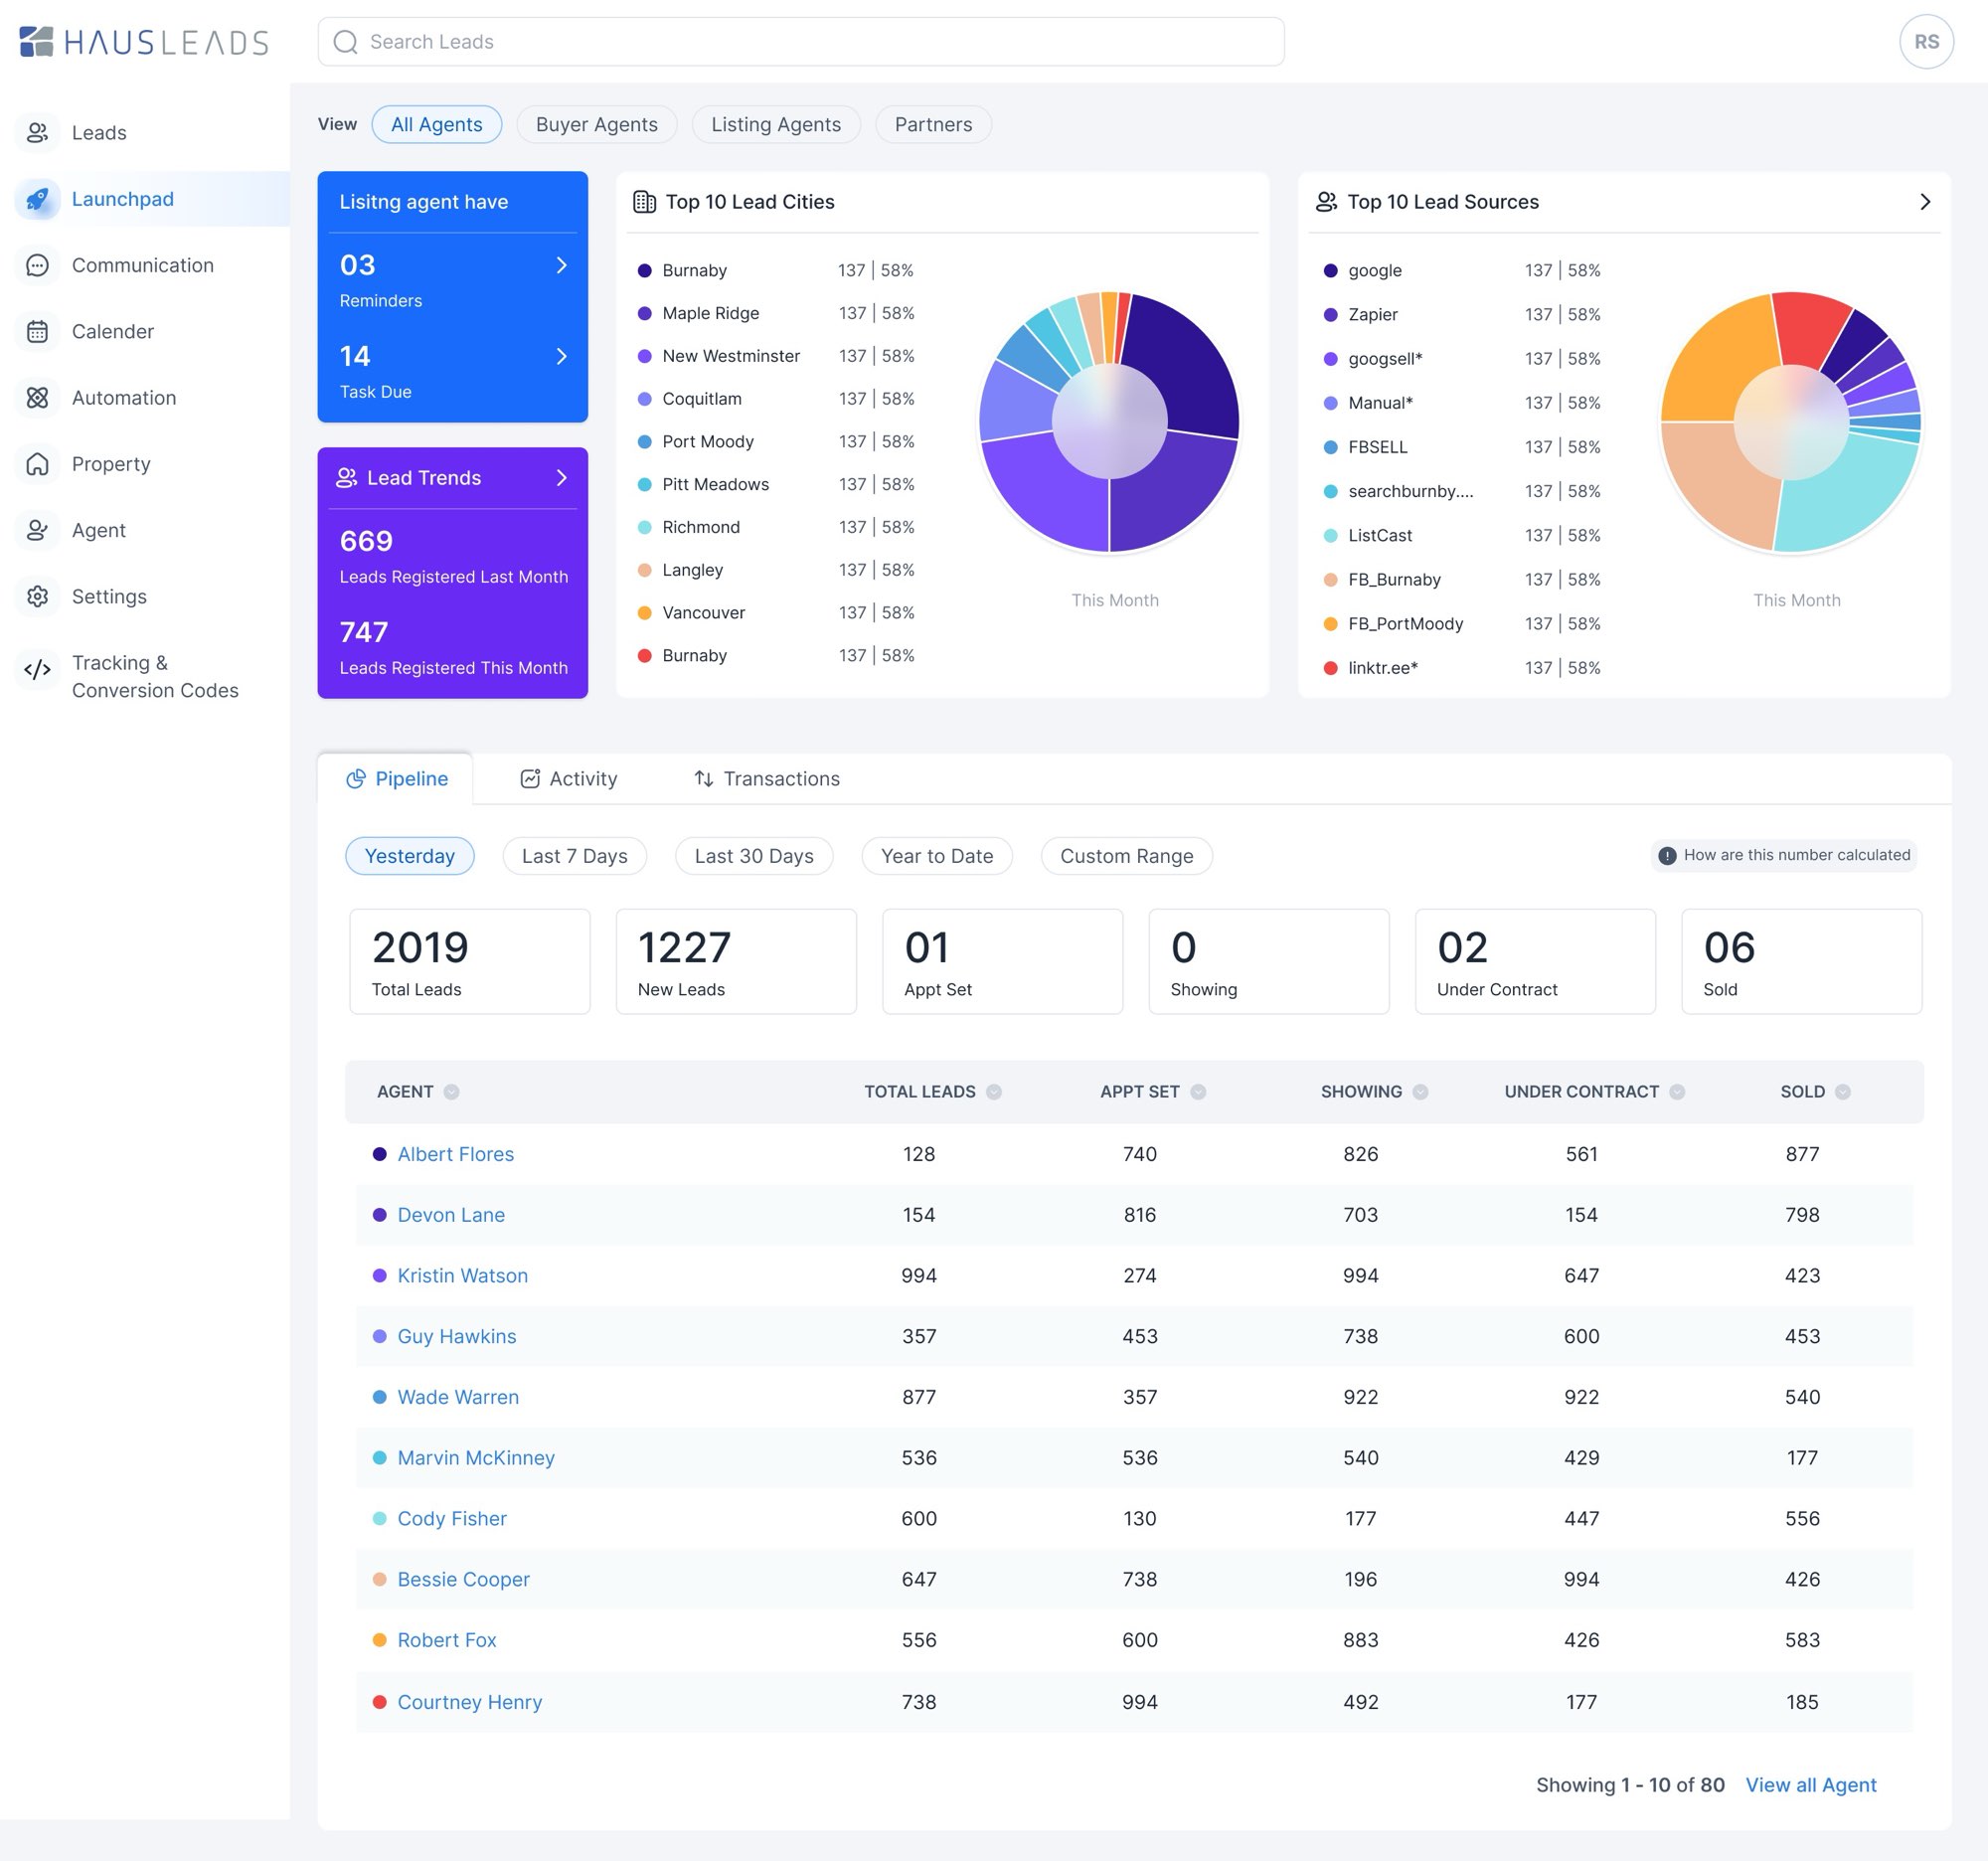
Task: Expand the 14 Task Due chevron
Action: (x=561, y=357)
